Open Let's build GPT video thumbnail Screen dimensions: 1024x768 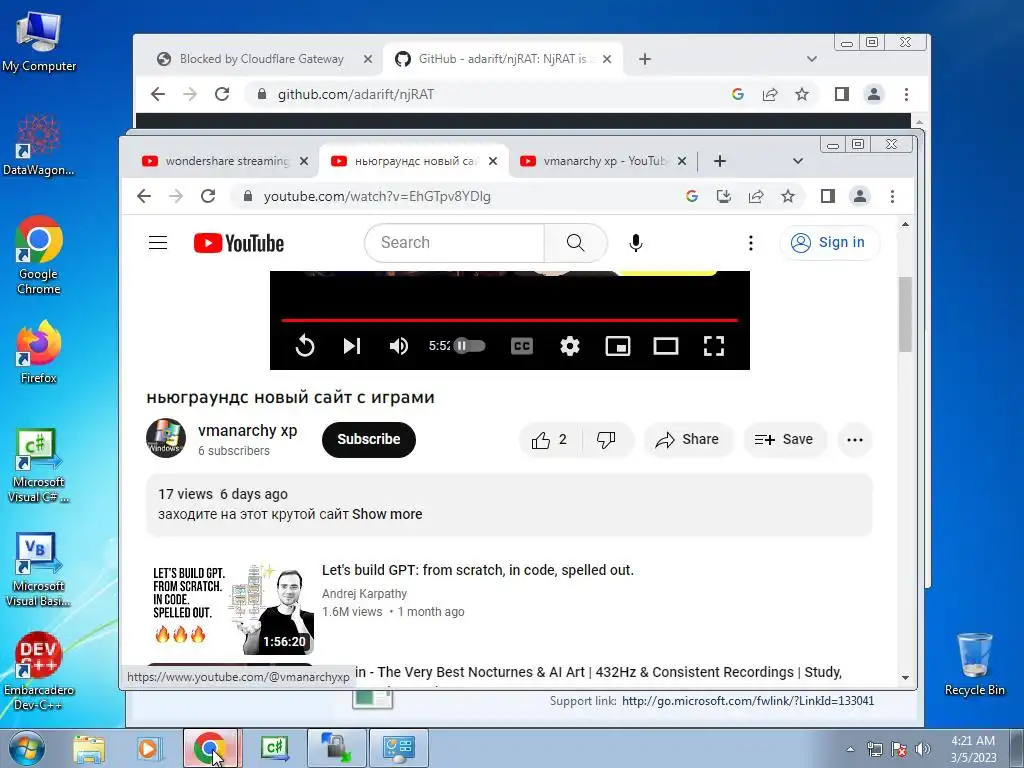[x=230, y=608]
